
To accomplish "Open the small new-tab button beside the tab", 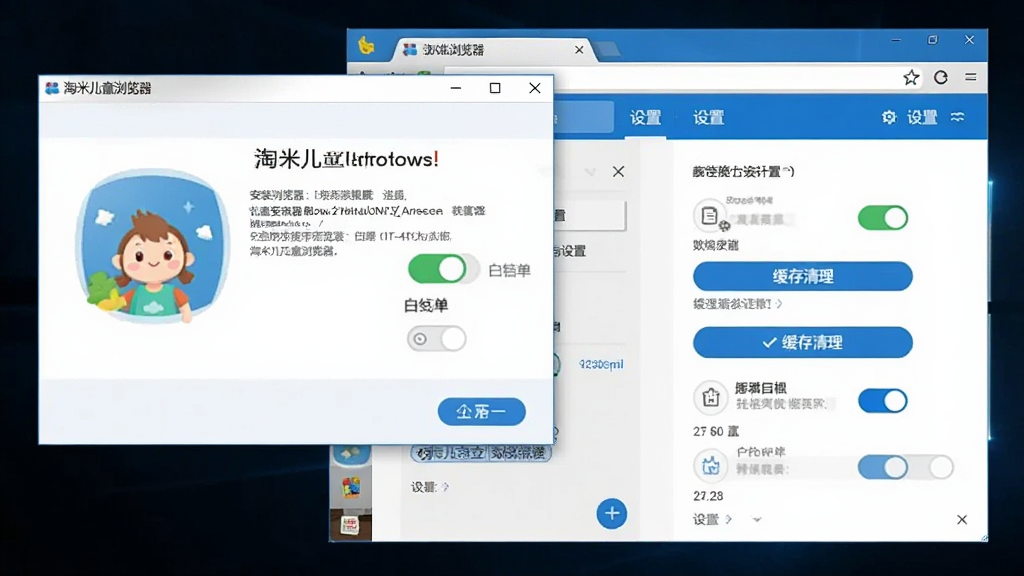I will 607,50.
